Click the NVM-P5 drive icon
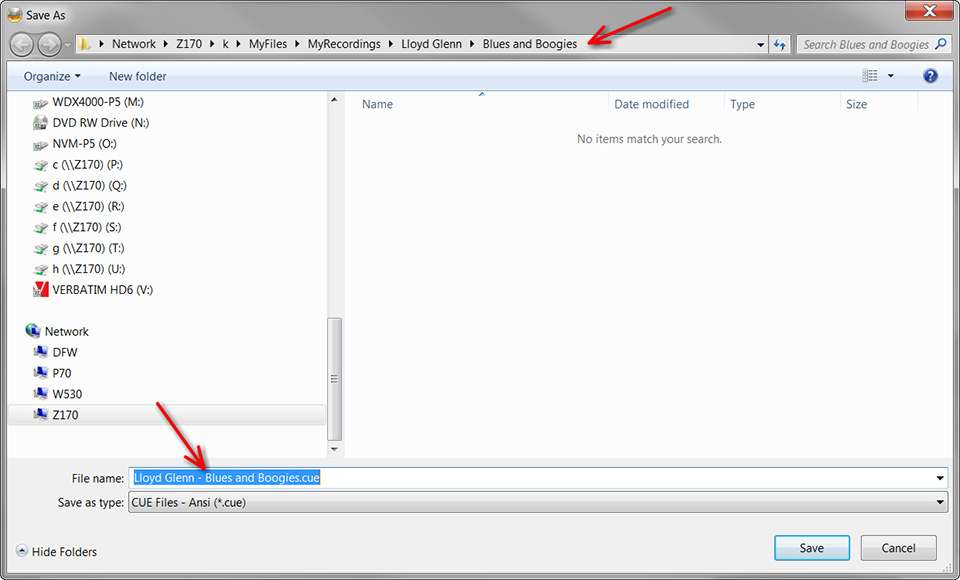The image size is (960, 580). (x=40, y=145)
